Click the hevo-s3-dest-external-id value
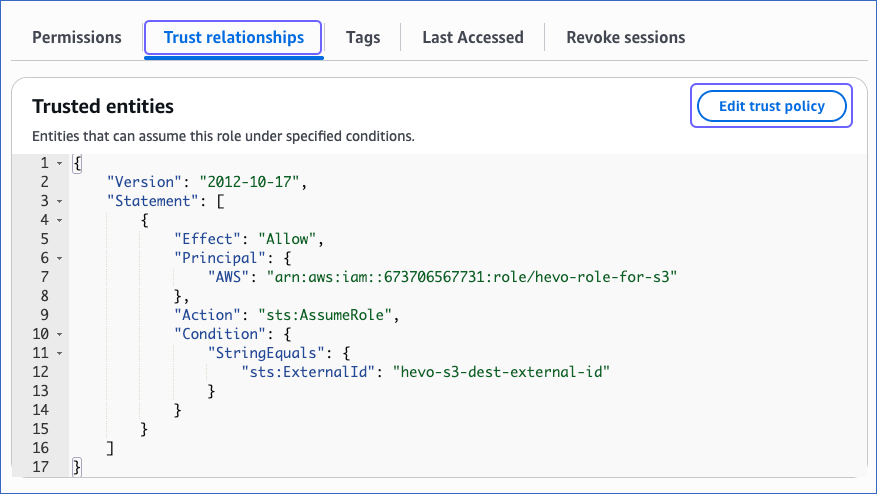This screenshot has width=877, height=494. (x=502, y=372)
